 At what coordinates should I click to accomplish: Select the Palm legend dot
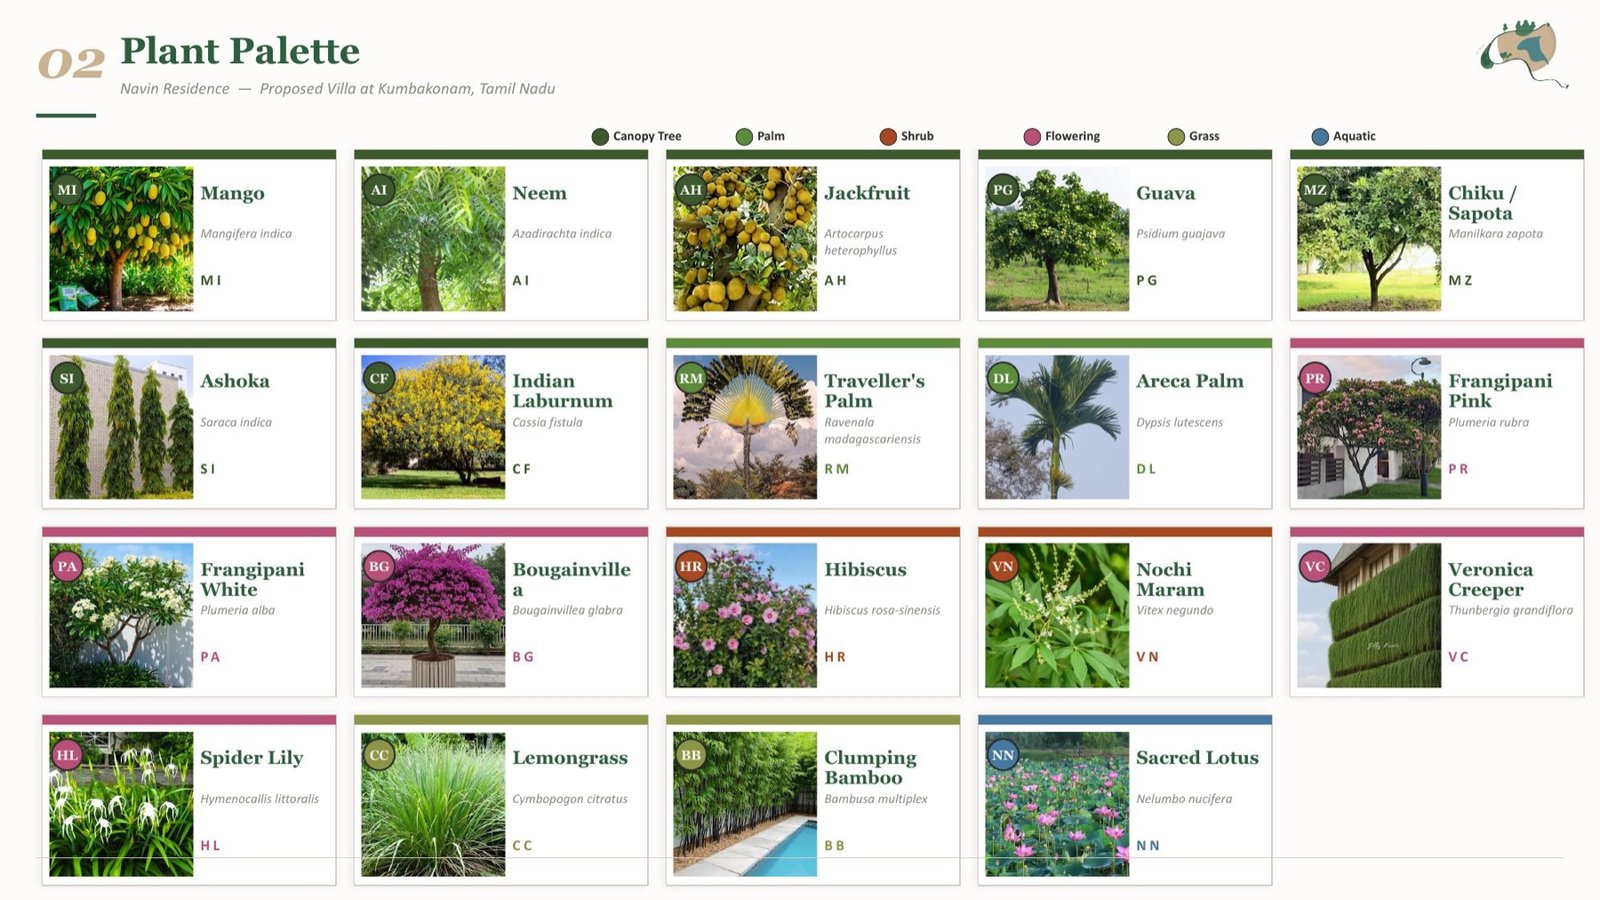point(744,136)
